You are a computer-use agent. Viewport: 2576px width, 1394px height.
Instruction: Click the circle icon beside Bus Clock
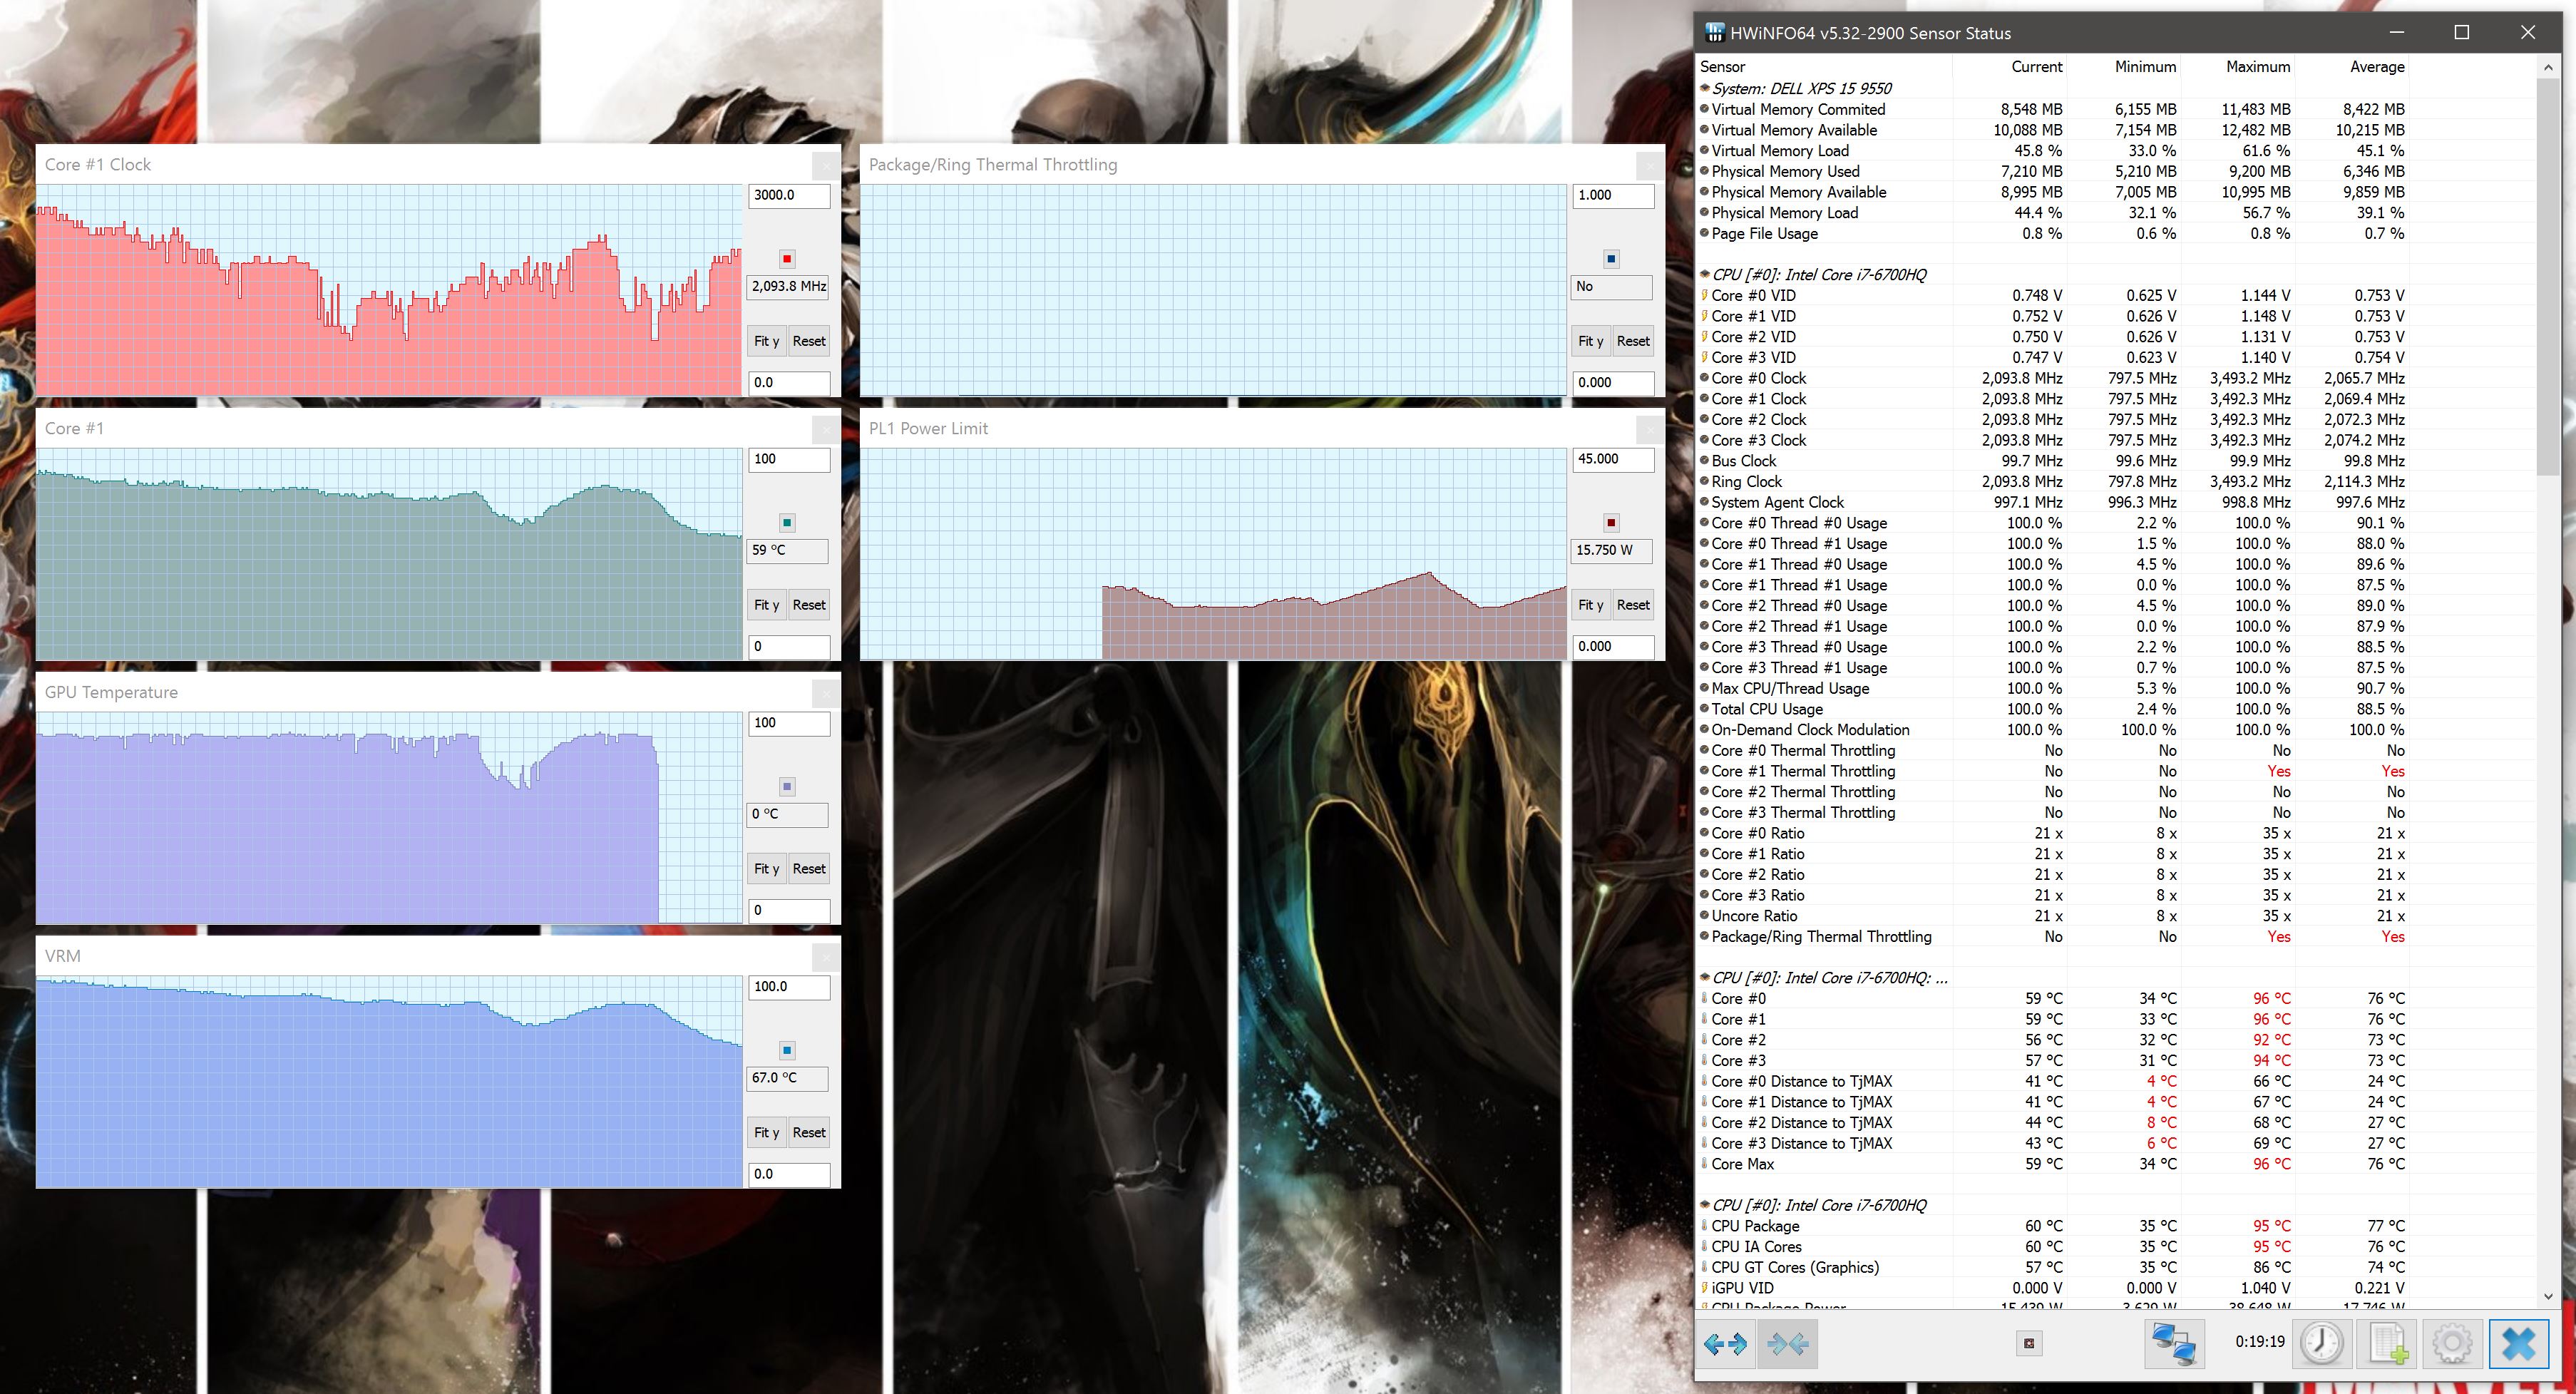[1704, 460]
